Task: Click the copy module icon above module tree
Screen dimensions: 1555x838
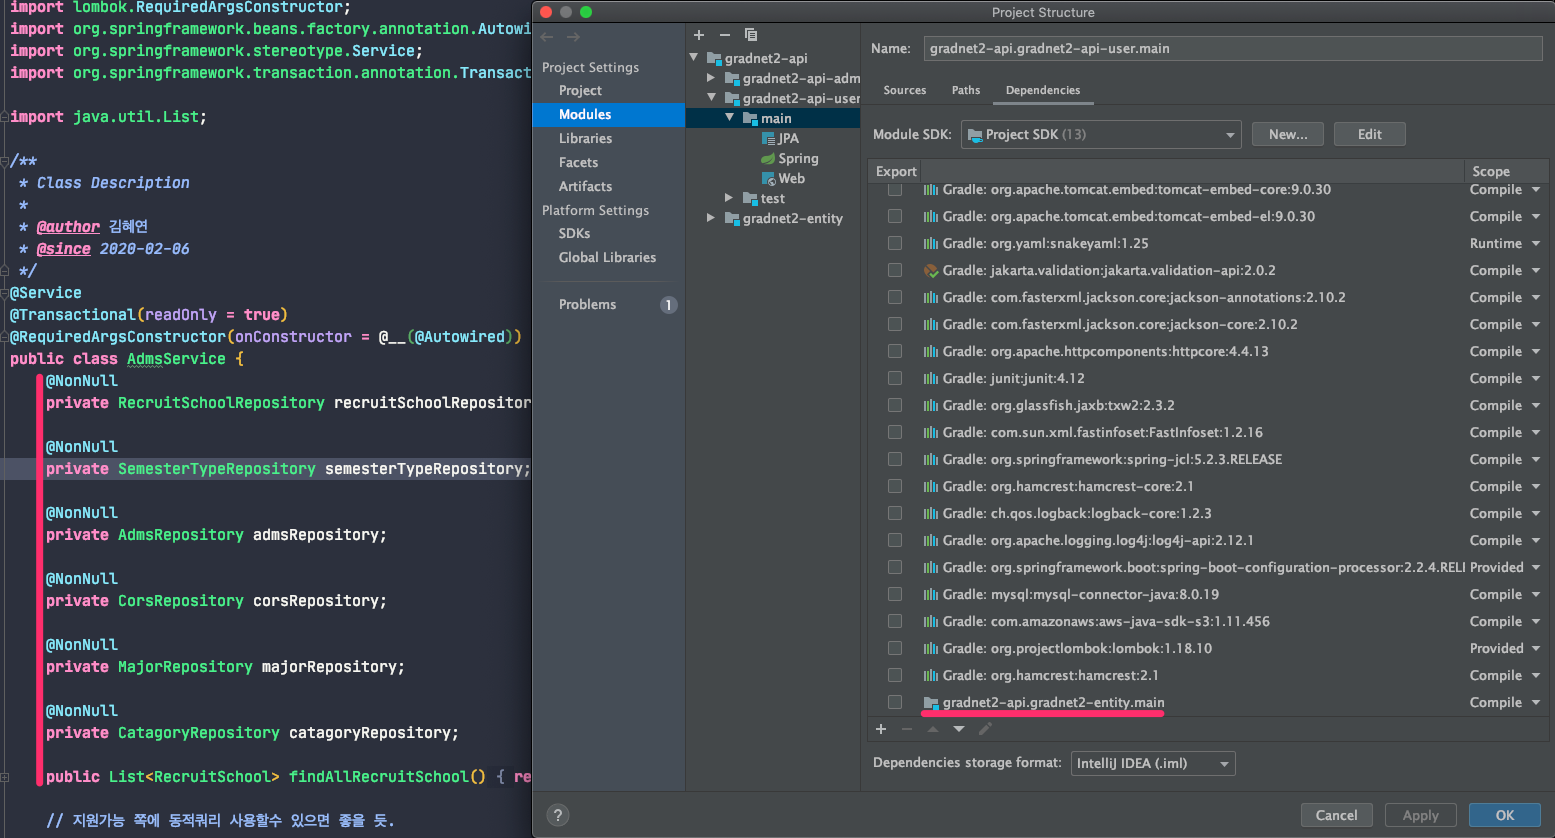Action: point(751,35)
